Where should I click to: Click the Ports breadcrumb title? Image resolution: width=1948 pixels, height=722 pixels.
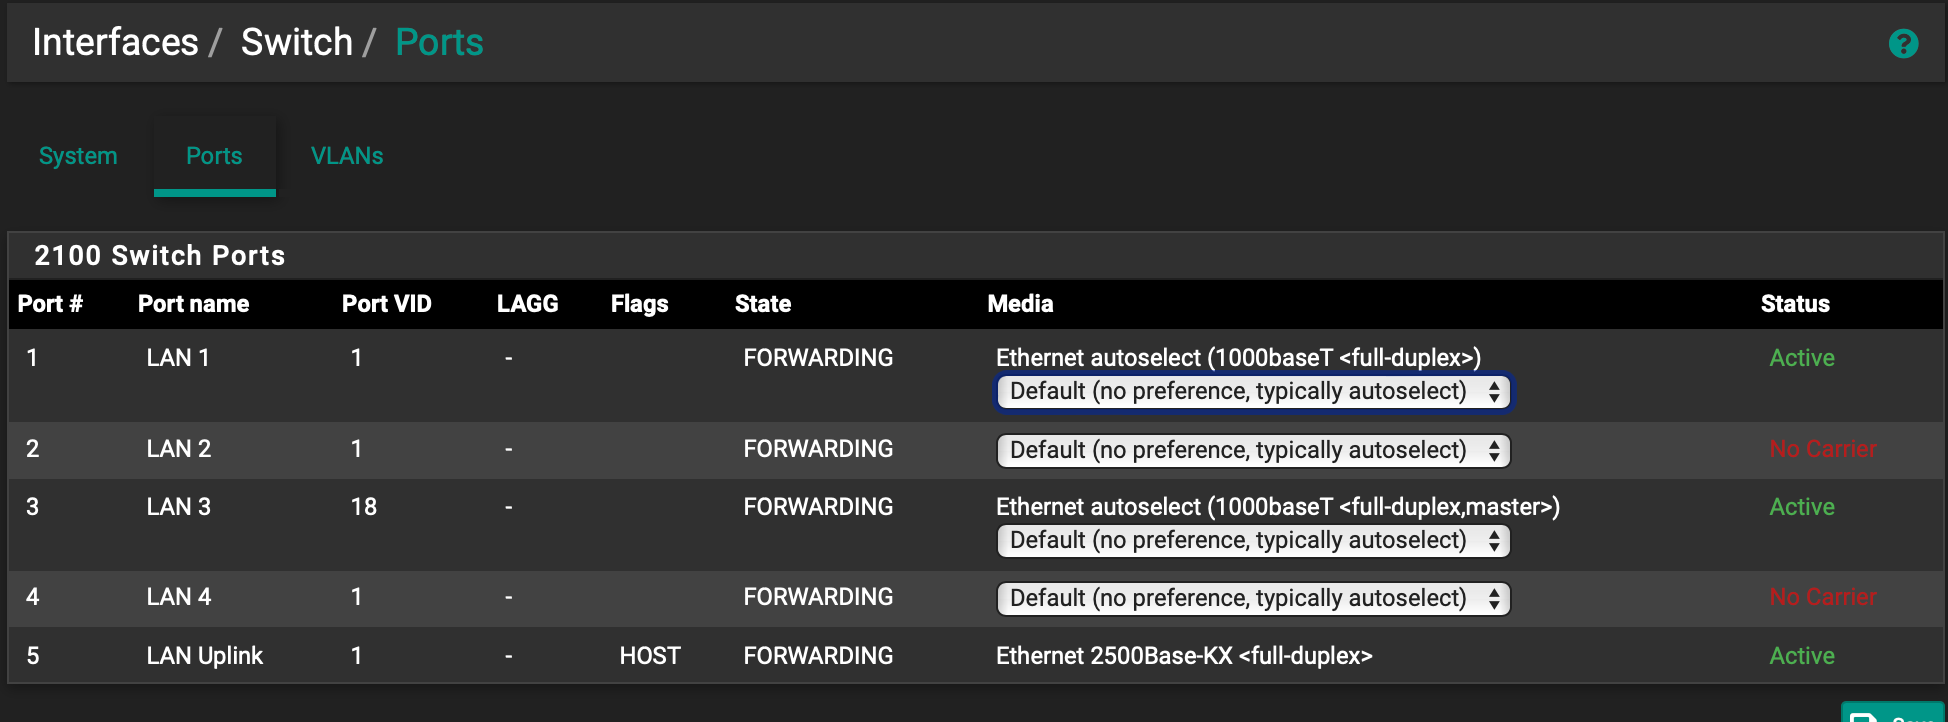click(439, 42)
